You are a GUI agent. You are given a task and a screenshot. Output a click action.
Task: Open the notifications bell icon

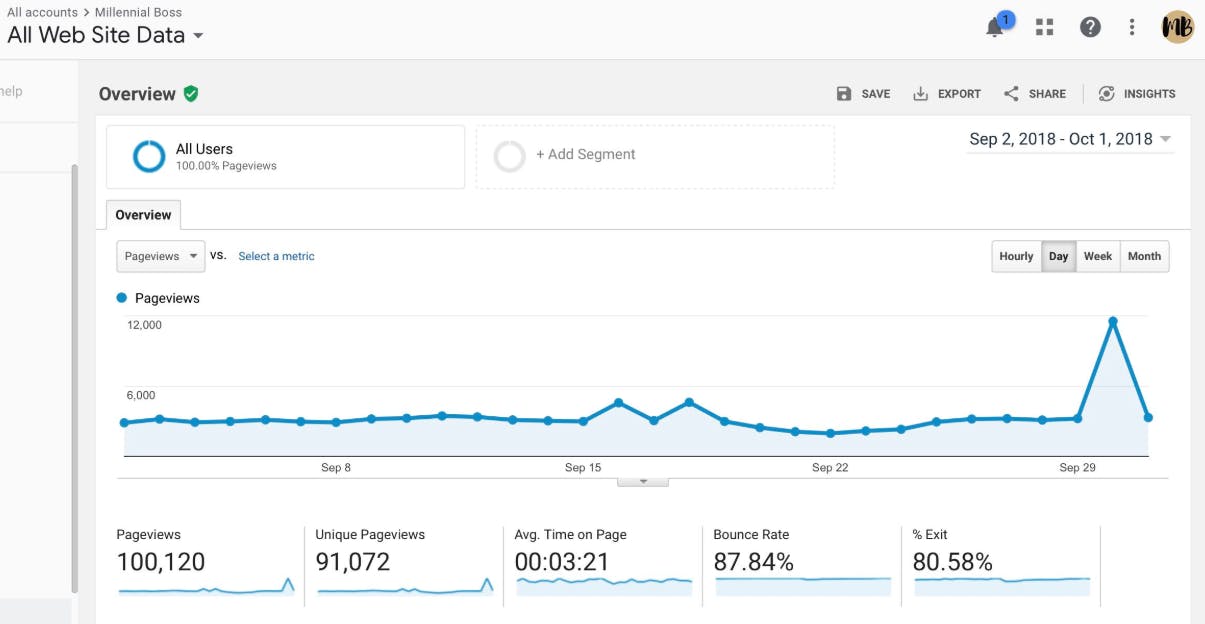pos(996,27)
